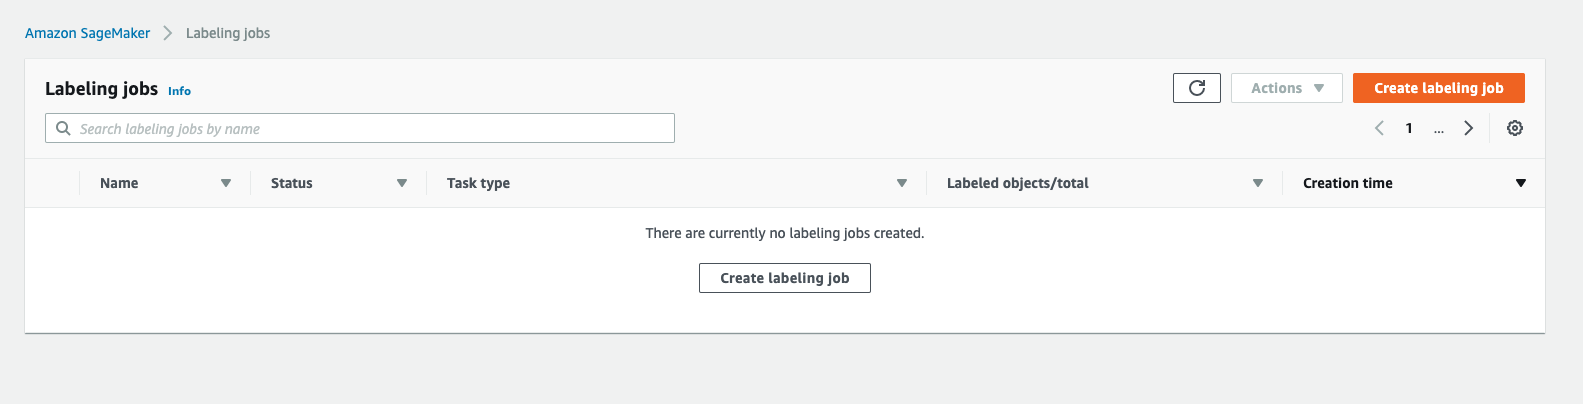Click the search magnifier icon

63,129
